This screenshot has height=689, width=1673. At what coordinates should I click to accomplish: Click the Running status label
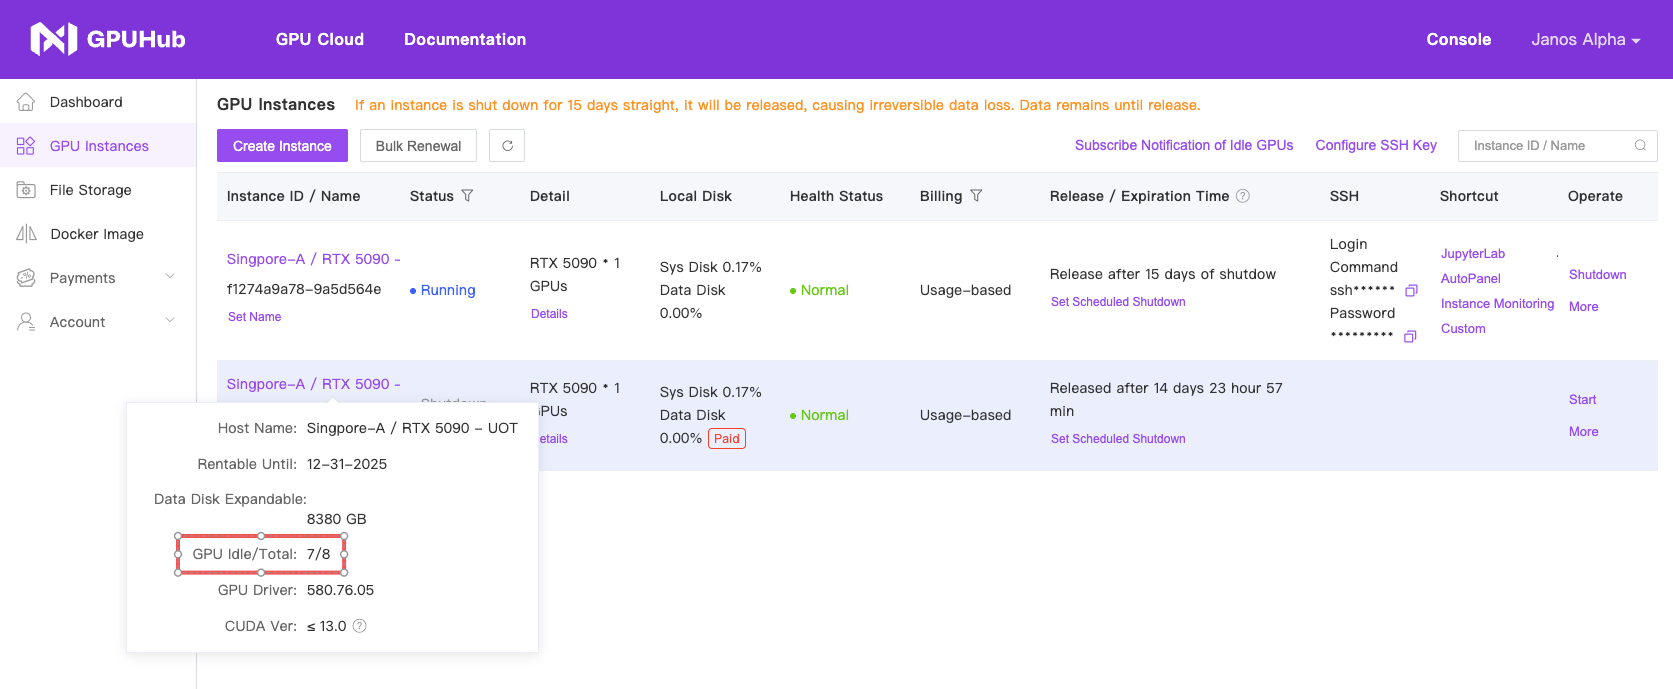(442, 290)
